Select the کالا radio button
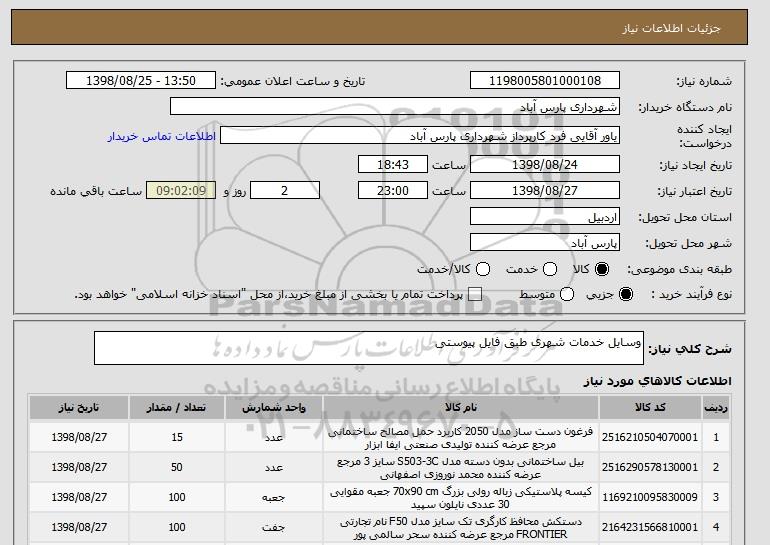 coord(602,269)
